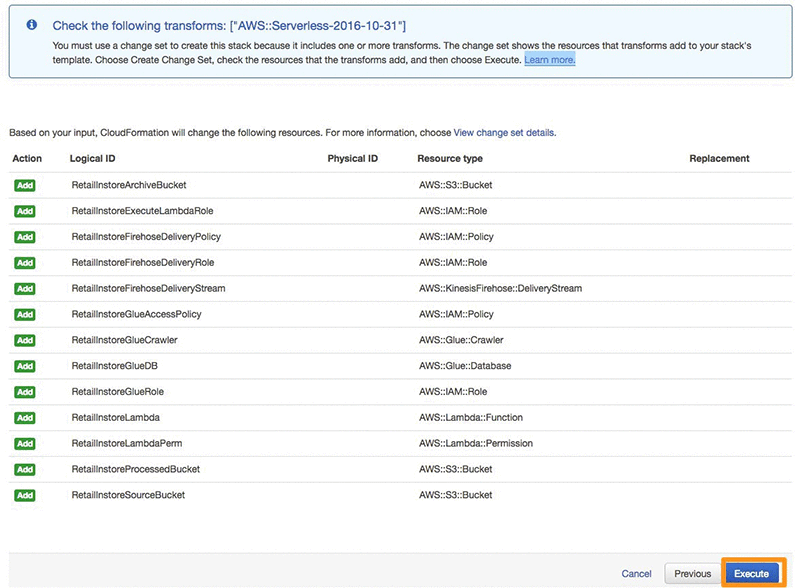Click the Add badge for RetailInstoreFirehoseDeliveryStream
This screenshot has width=800, height=588.
point(24,288)
